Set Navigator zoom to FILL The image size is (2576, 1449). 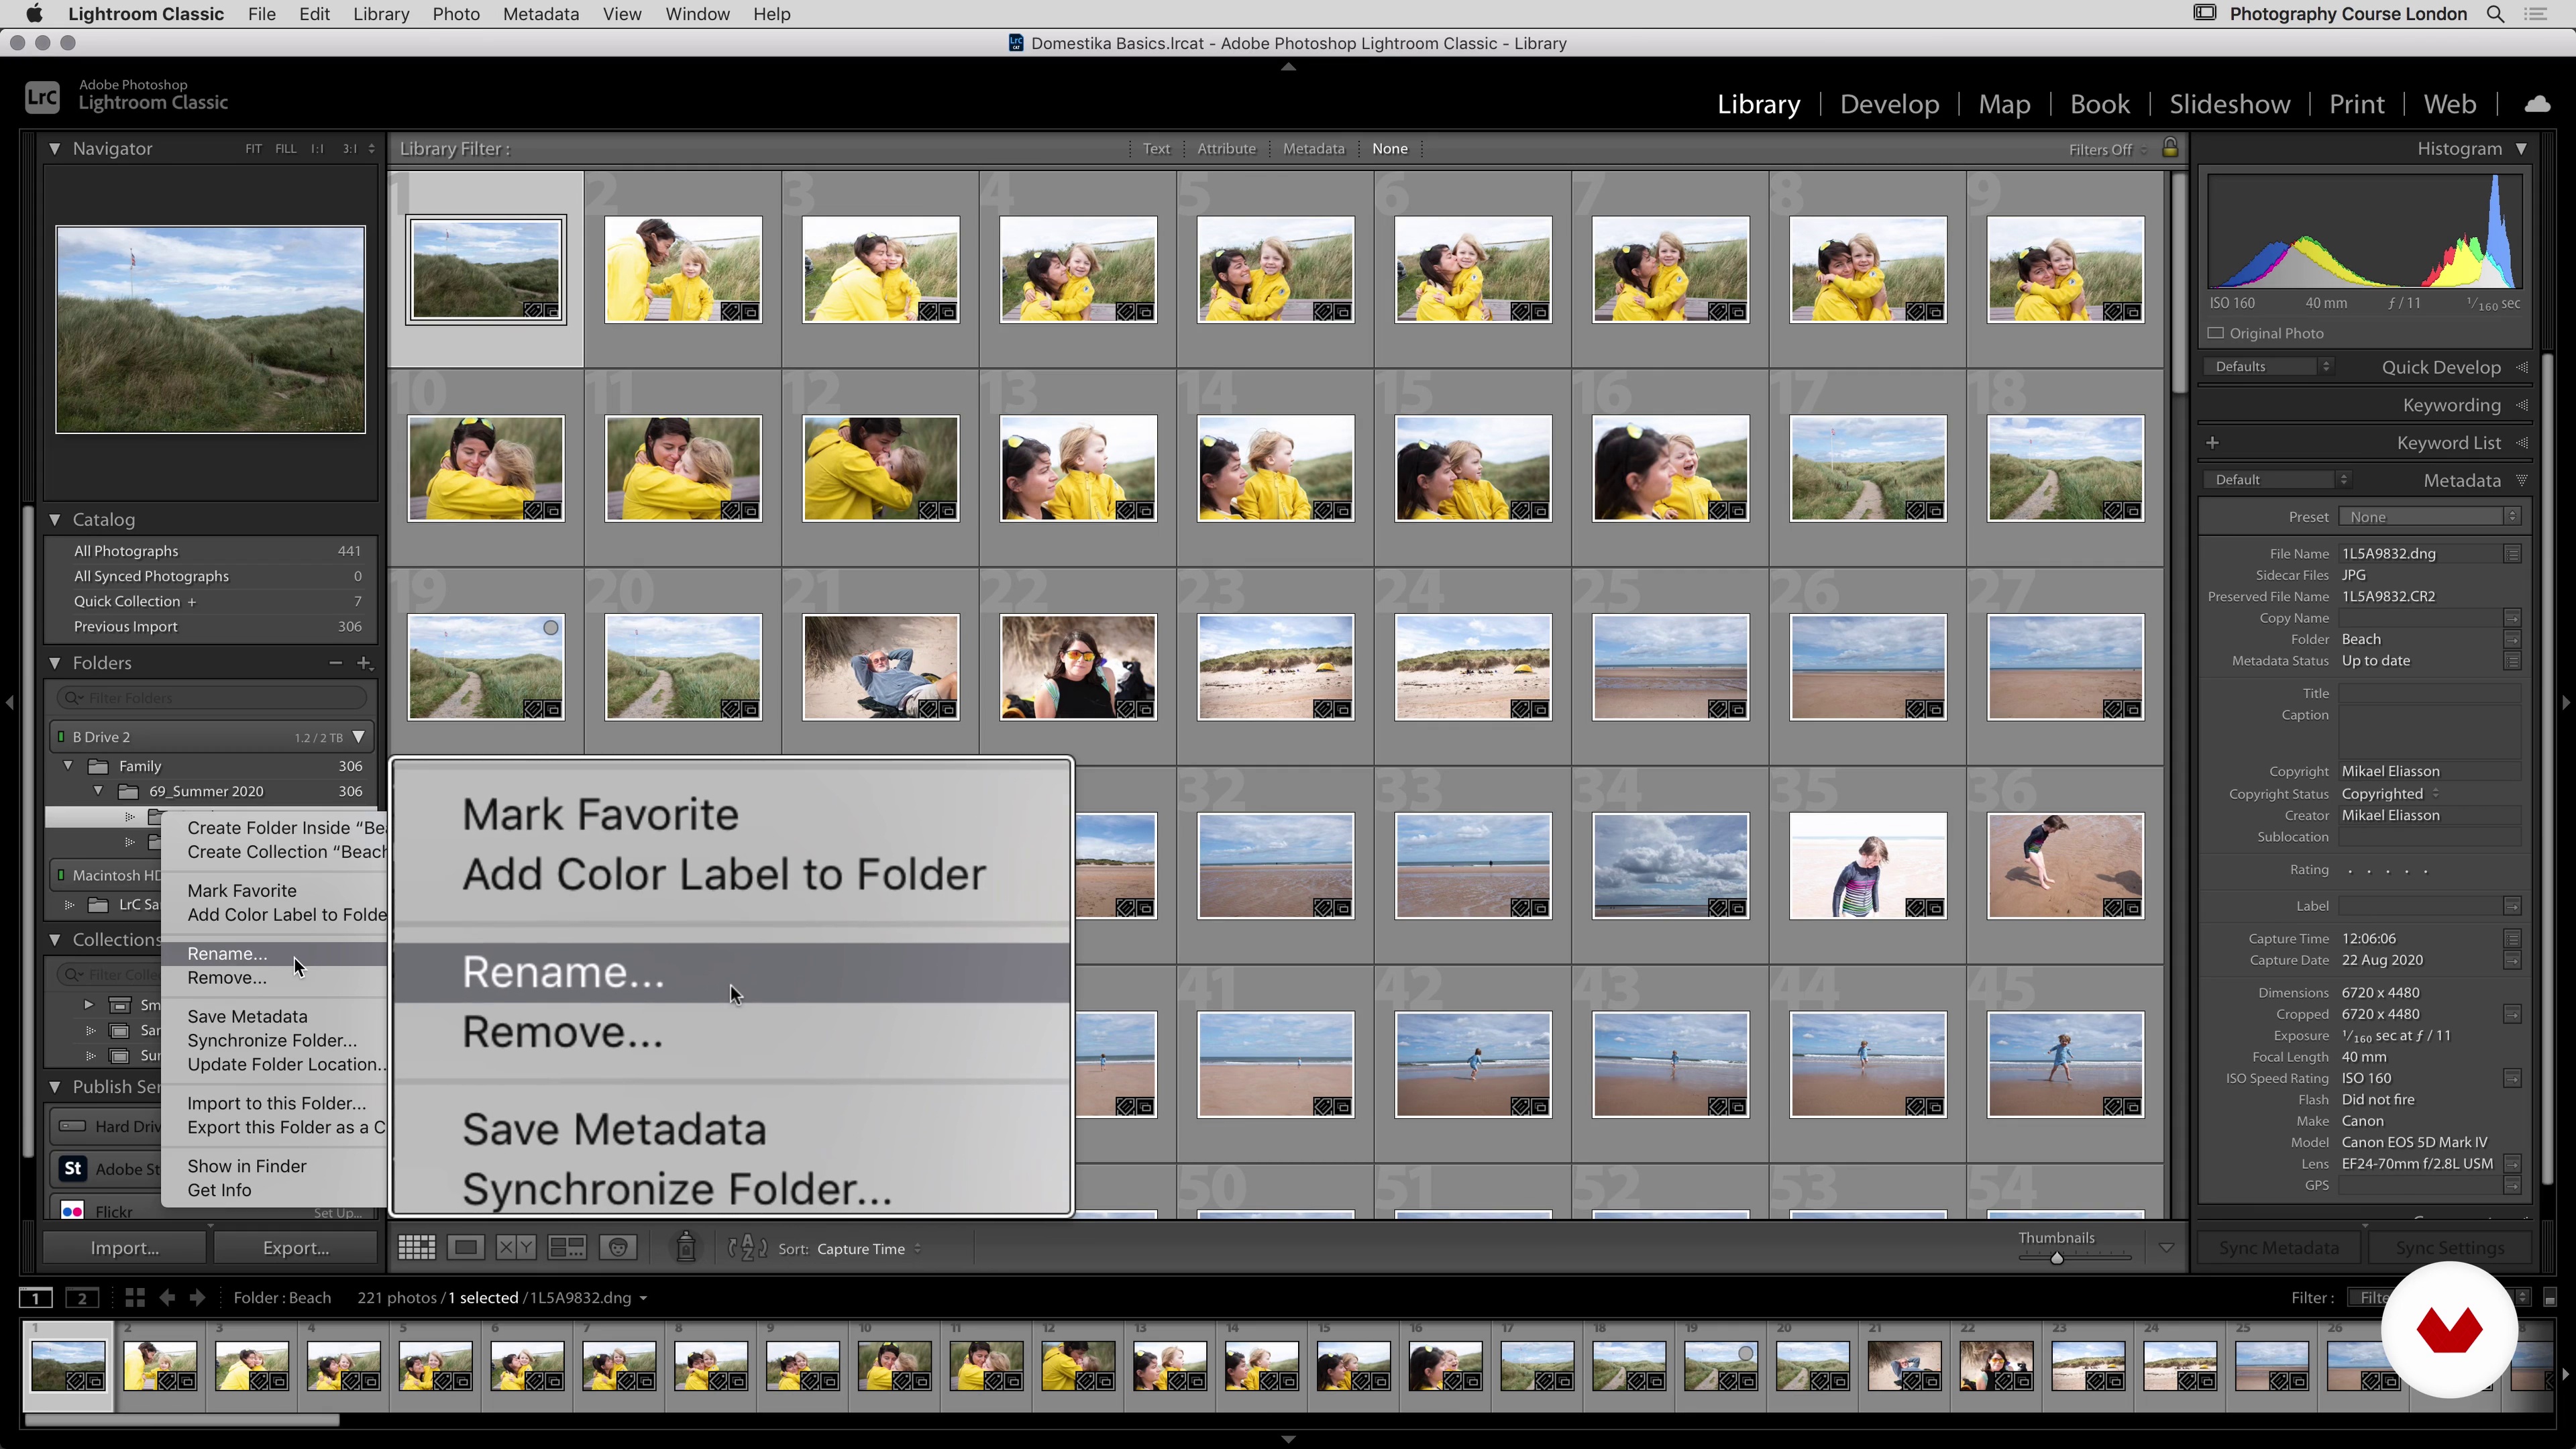pos(286,148)
